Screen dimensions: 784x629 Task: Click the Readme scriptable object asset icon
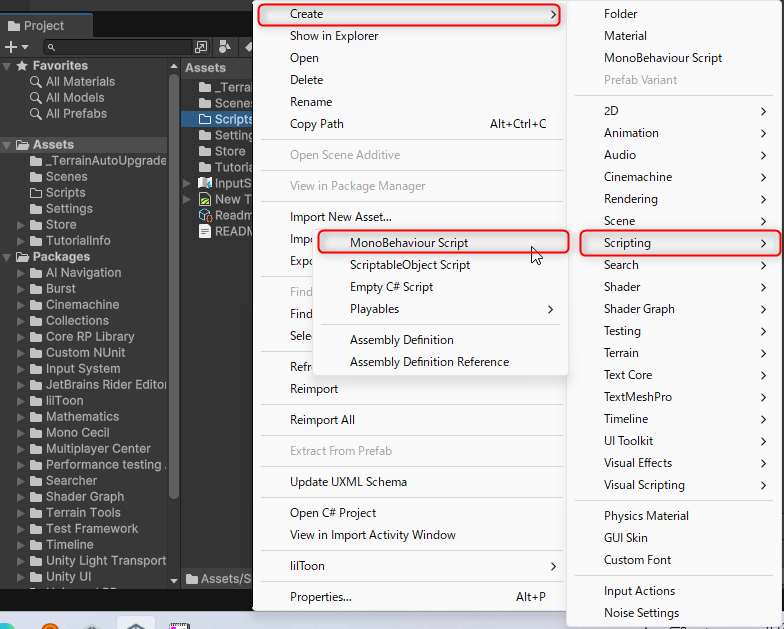[205, 215]
